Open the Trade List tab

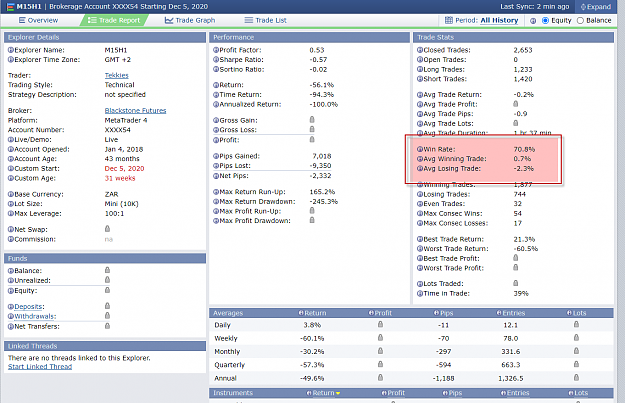pos(265,20)
